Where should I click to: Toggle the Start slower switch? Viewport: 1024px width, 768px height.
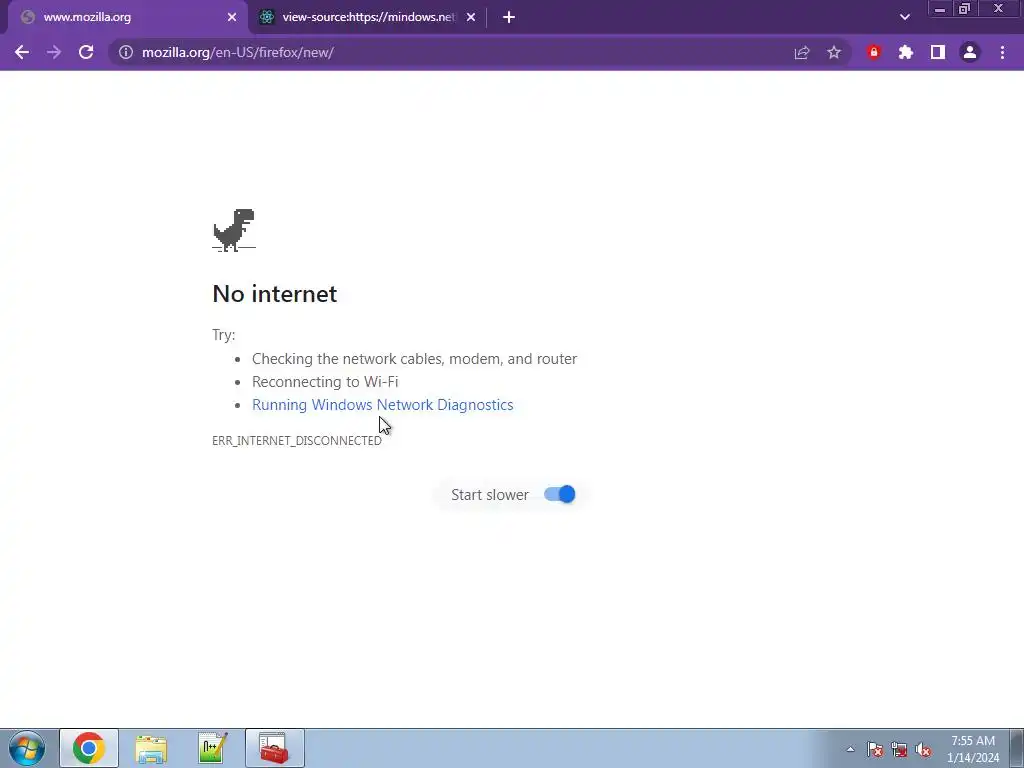(x=560, y=494)
